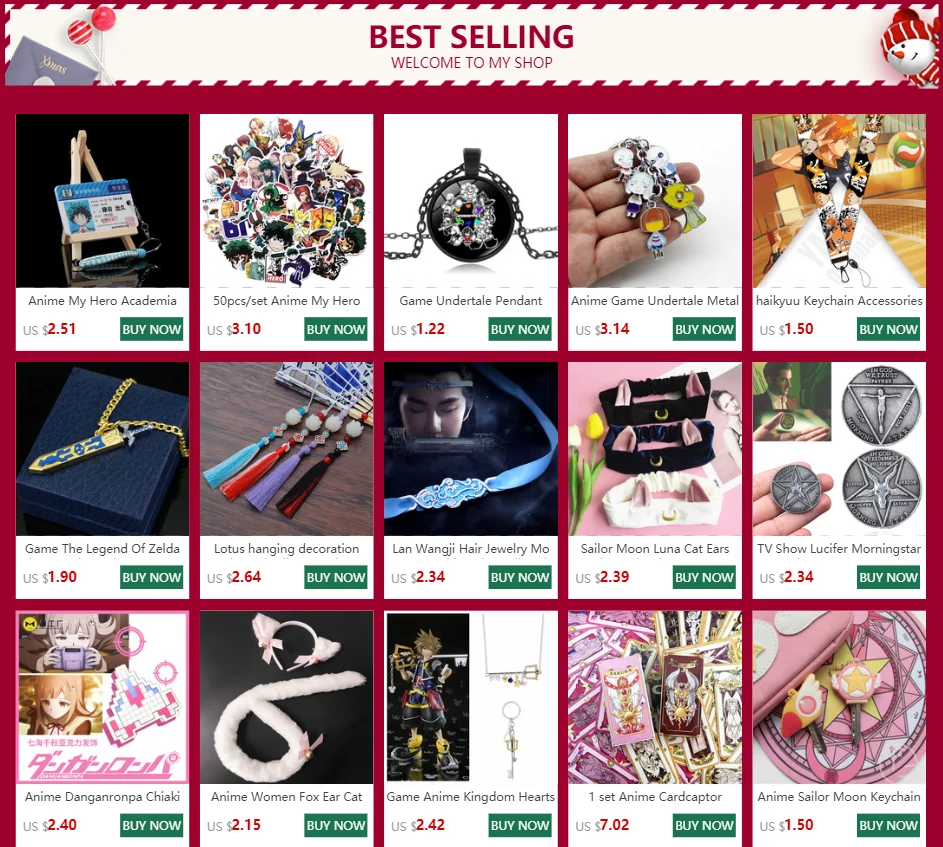The width and height of the screenshot is (943, 847).
Task: Buy now the $2.15 Fox Ear Cat item
Action: click(x=336, y=825)
